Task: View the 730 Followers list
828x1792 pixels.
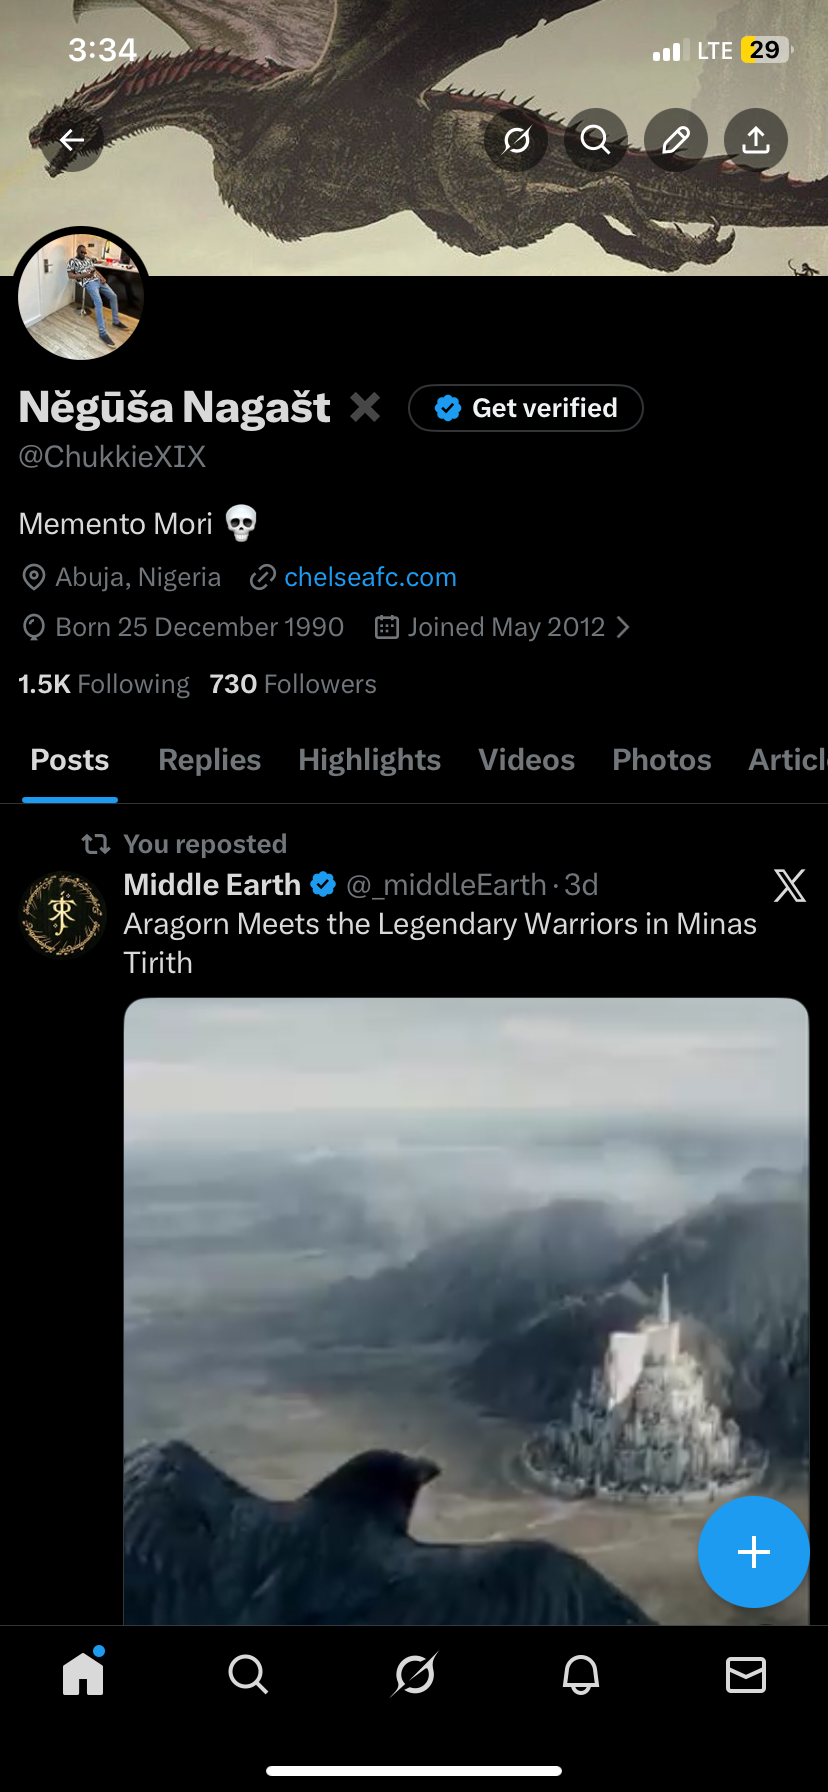Action: (293, 684)
